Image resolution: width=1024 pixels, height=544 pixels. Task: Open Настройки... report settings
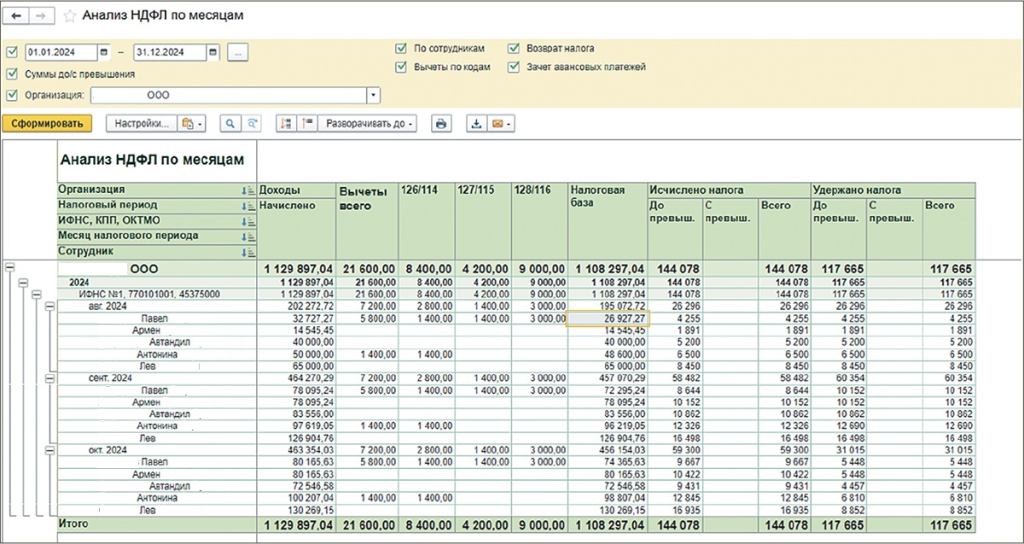tap(142, 123)
